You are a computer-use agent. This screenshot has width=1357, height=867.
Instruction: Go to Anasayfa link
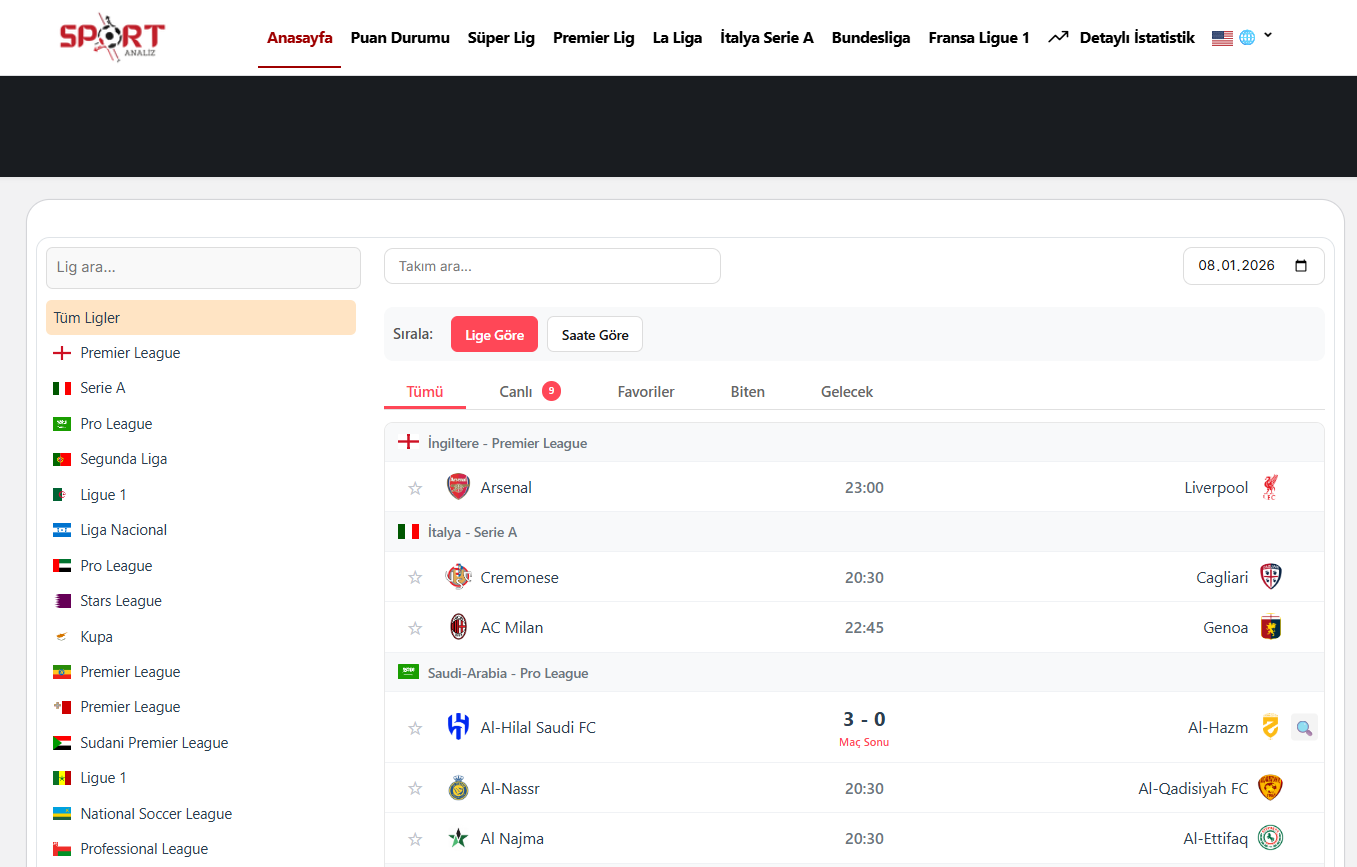[x=300, y=38]
